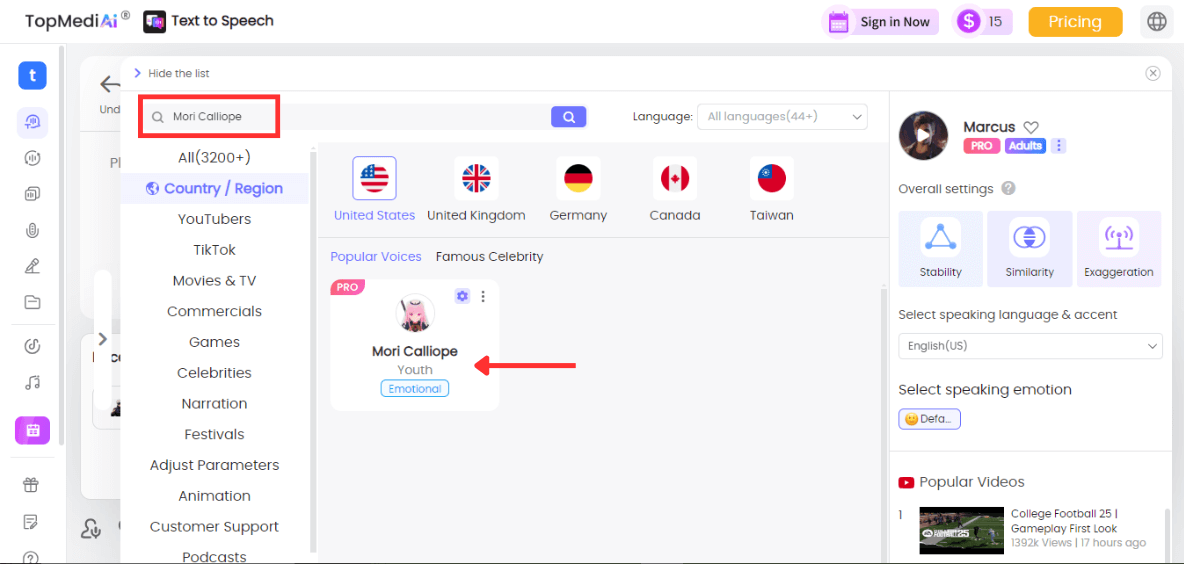
Task: Select YouTubers category in list
Action: (x=214, y=219)
